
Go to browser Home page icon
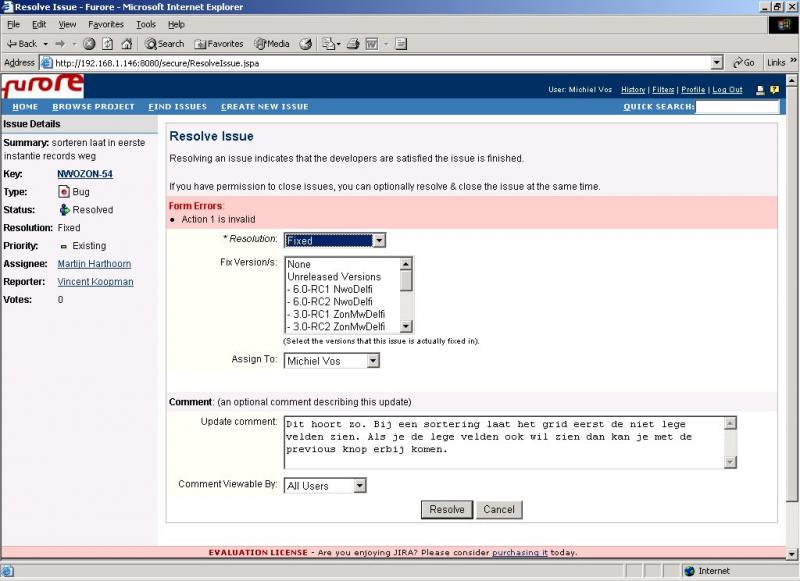point(126,44)
